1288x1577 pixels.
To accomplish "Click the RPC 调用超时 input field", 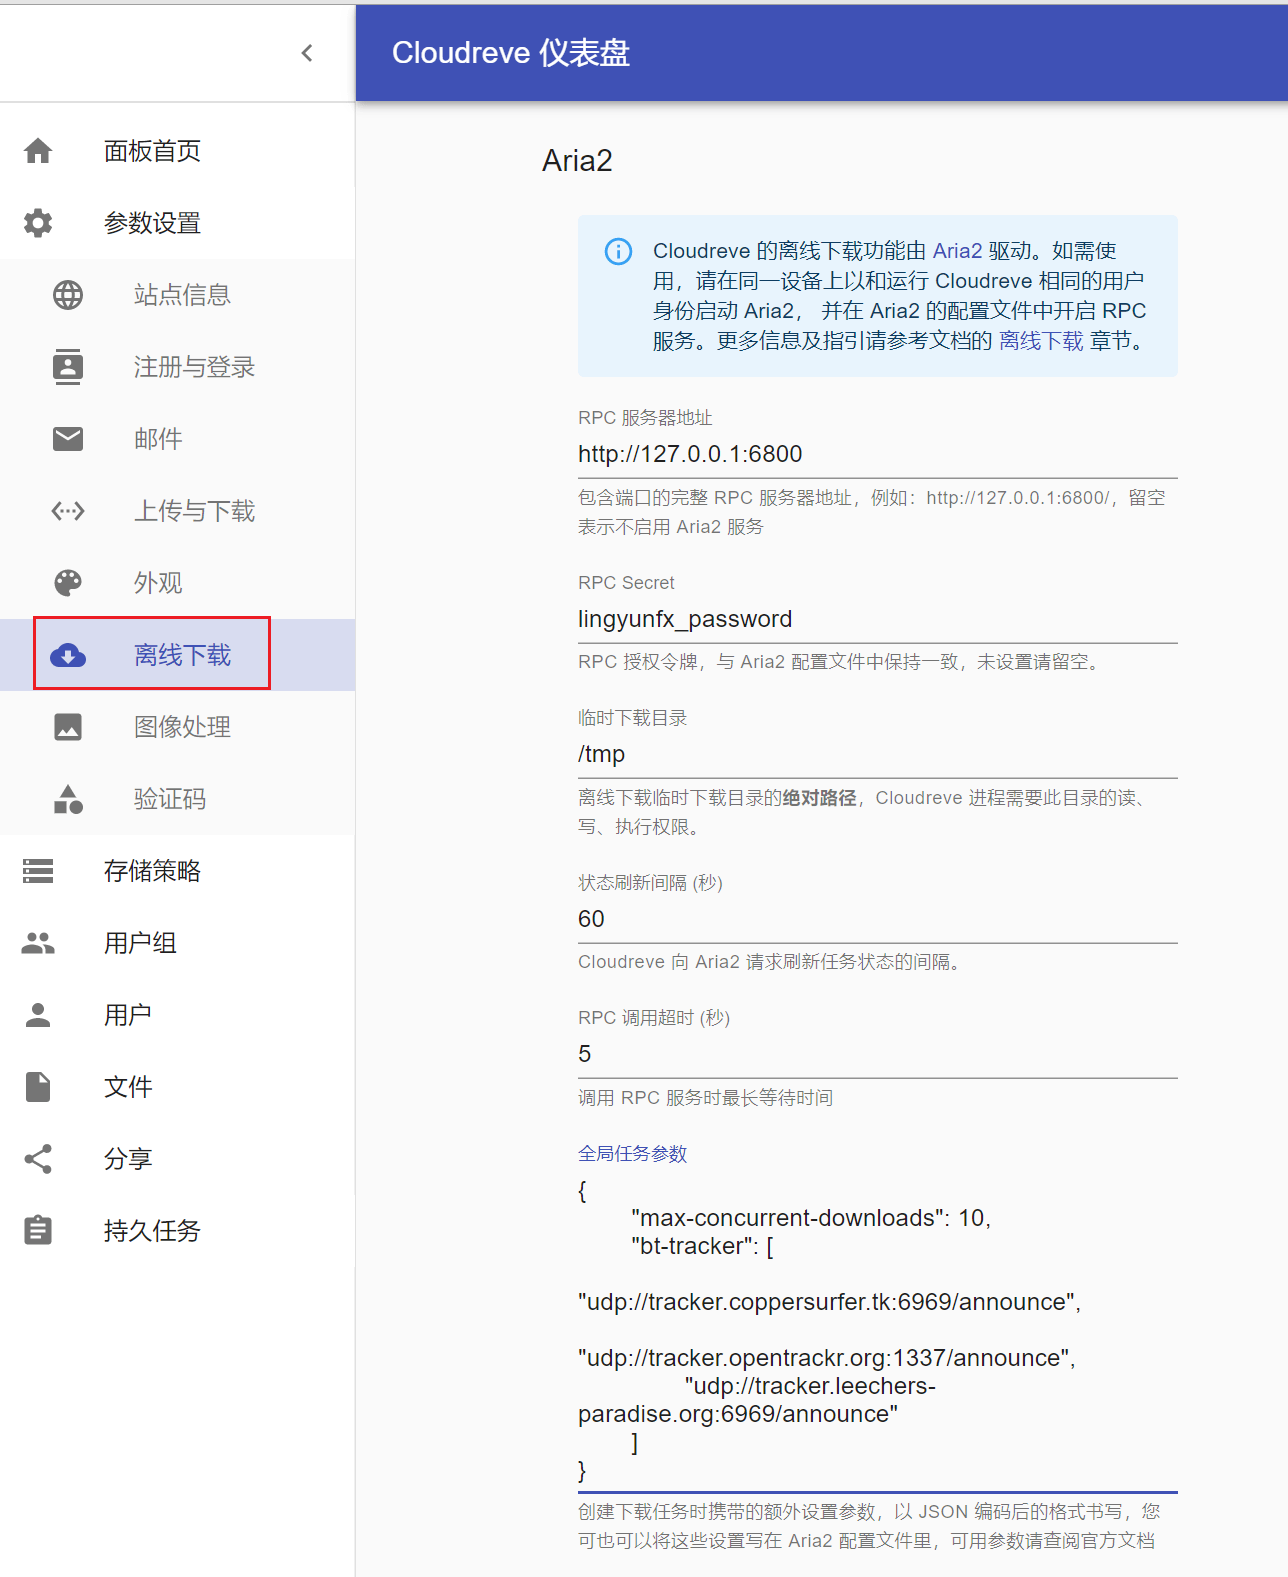I will click(x=878, y=1054).
